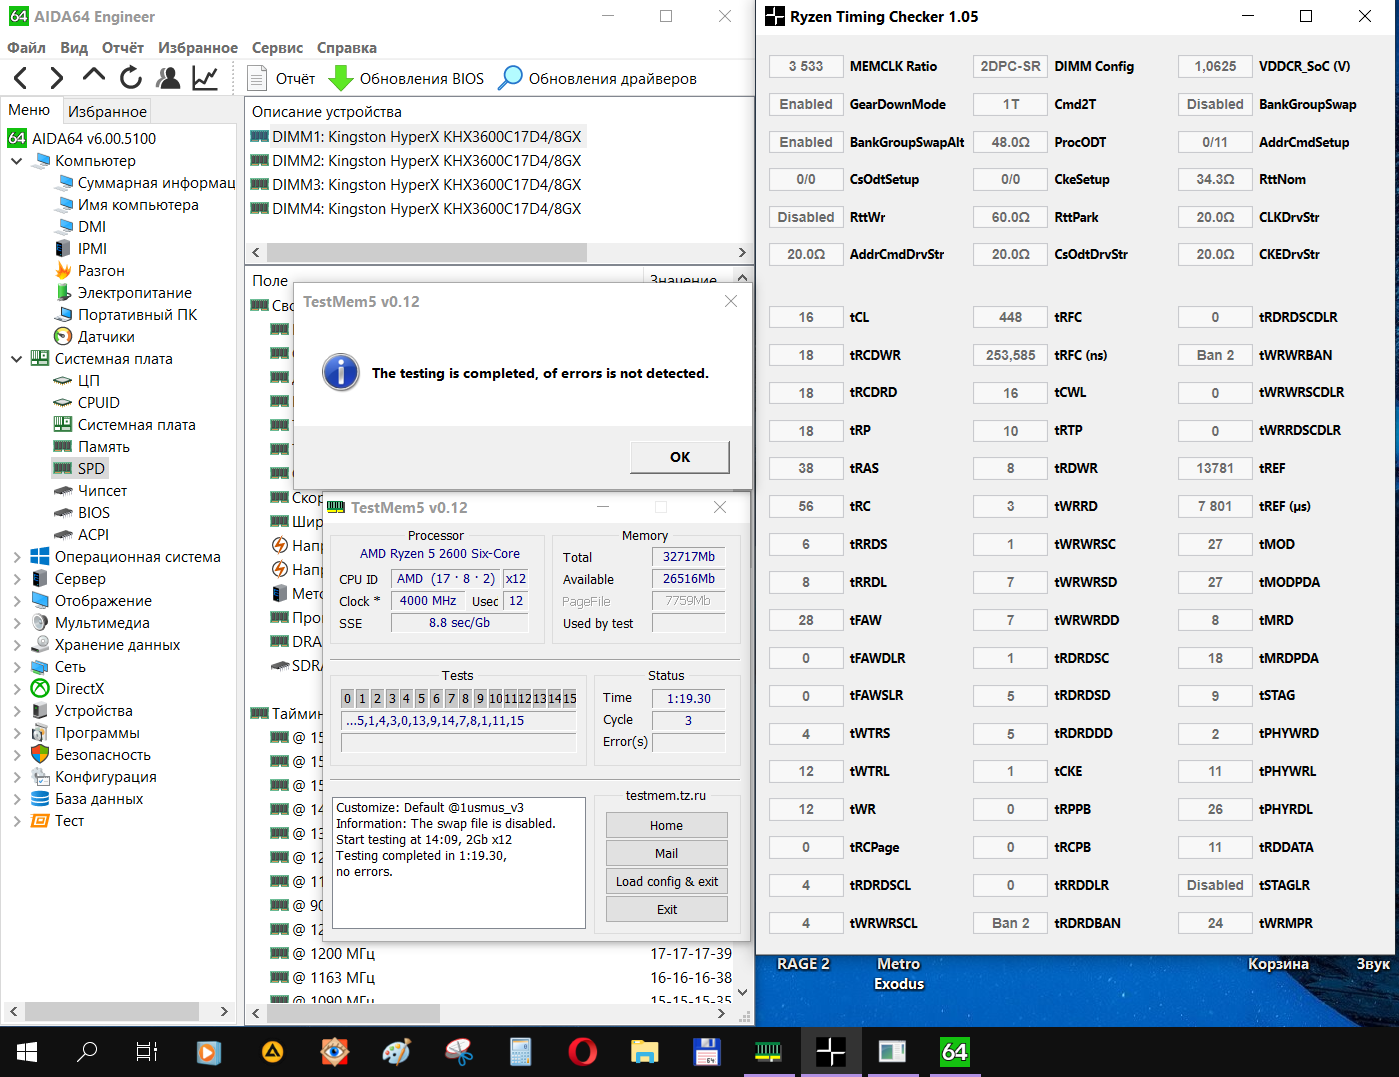
Task: Expand the Сервер tree node
Action: point(16,579)
